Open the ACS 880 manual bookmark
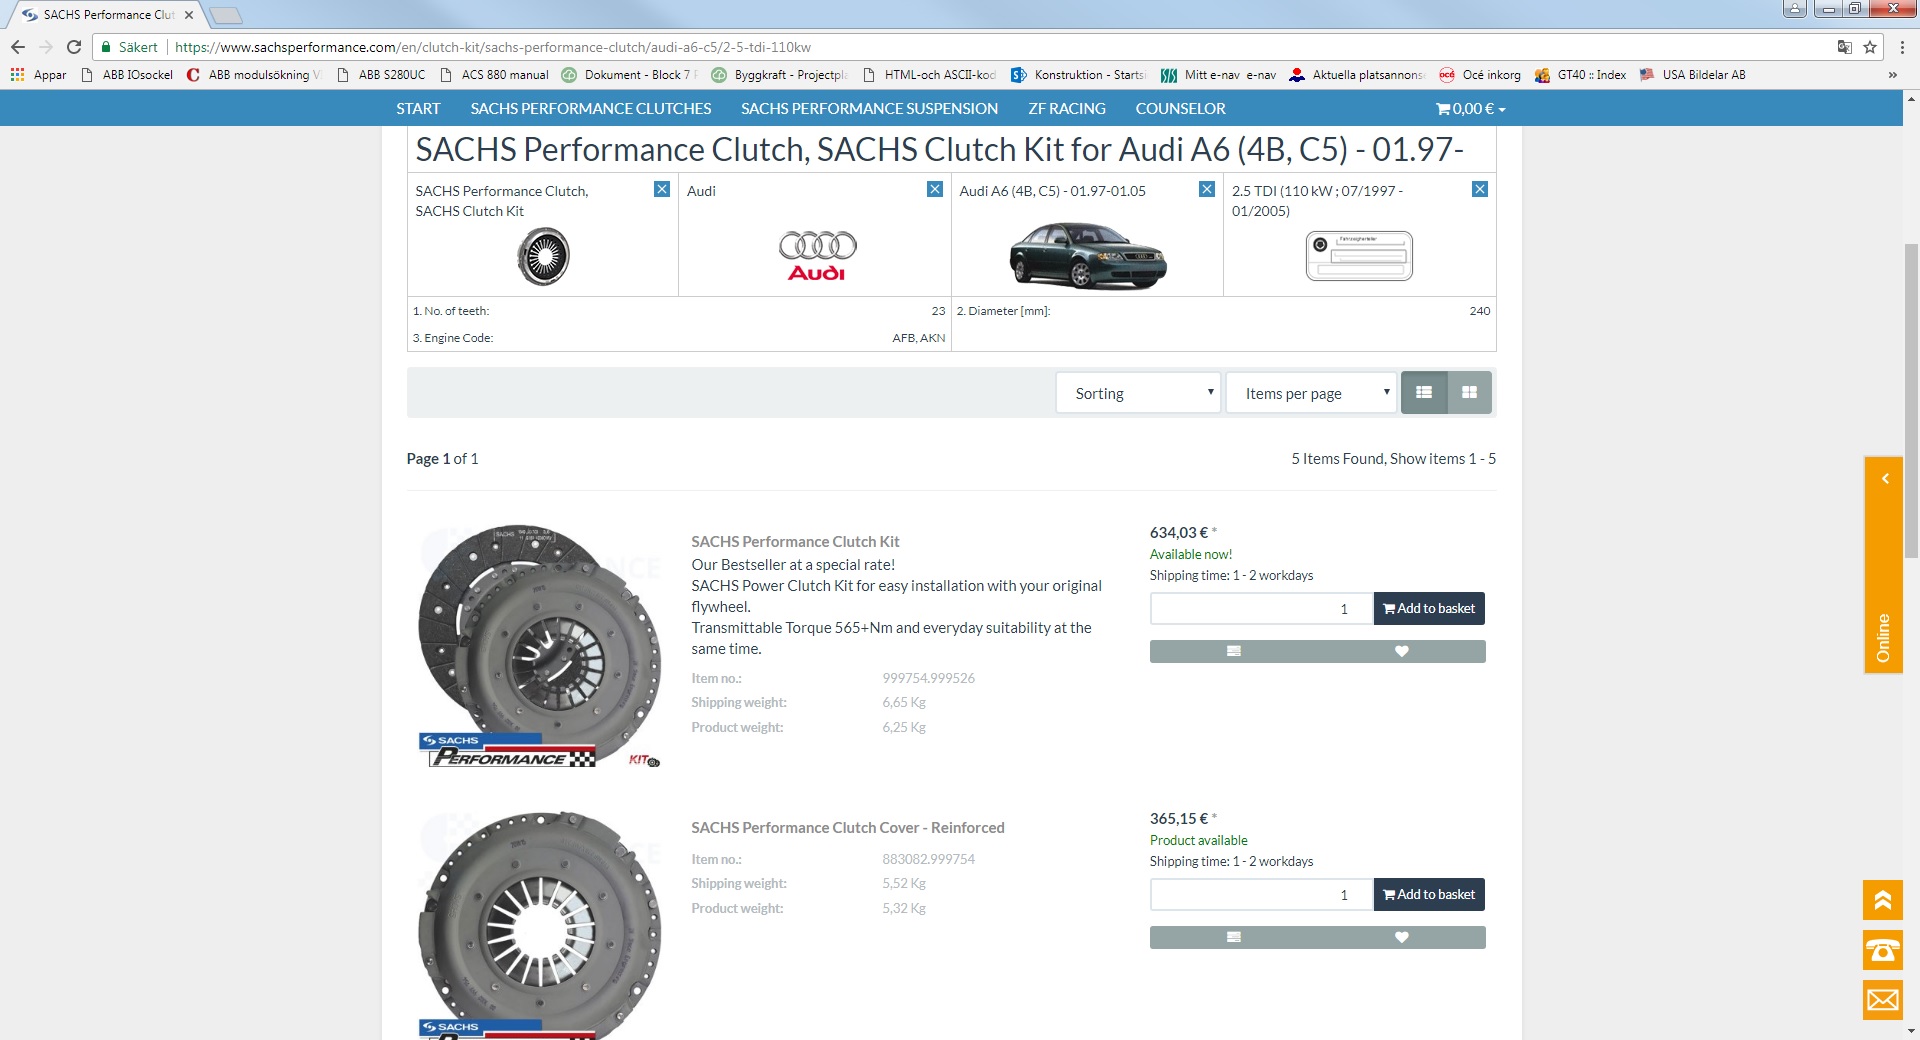This screenshot has width=1920, height=1040. click(x=495, y=75)
